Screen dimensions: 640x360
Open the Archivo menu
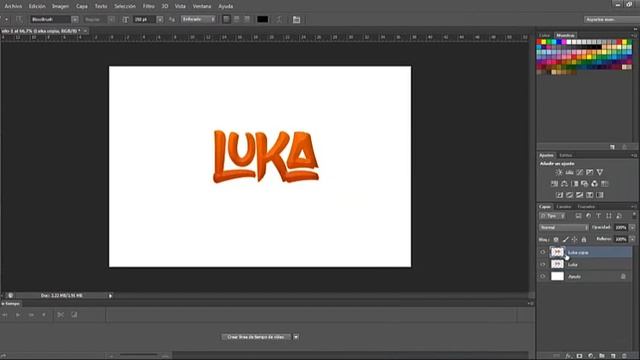[x=13, y=6]
